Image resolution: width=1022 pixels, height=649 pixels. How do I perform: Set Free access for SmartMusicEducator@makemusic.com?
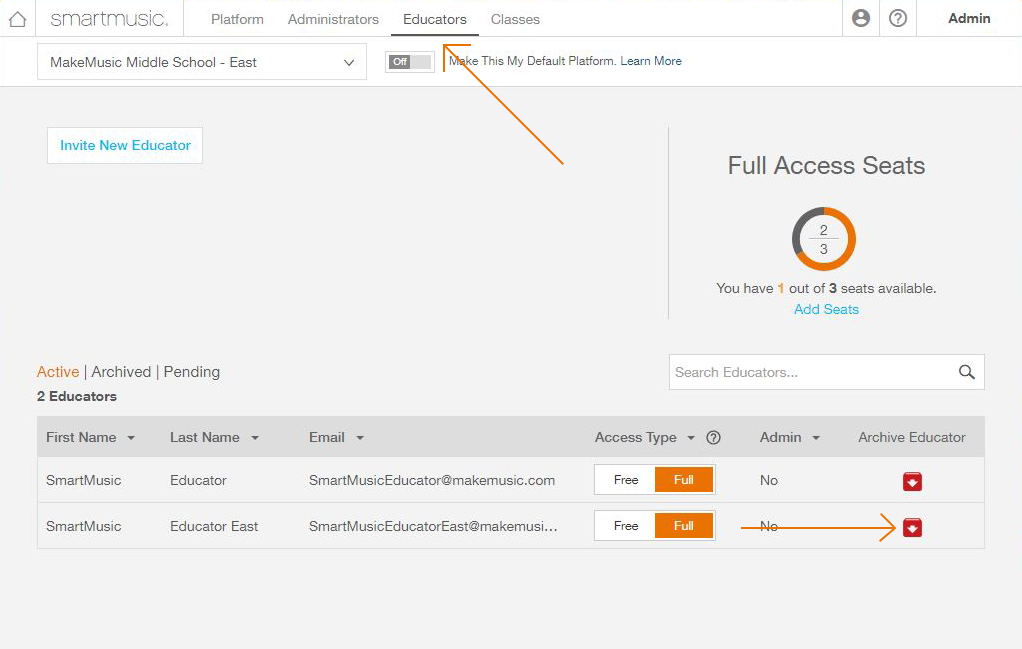coord(626,480)
